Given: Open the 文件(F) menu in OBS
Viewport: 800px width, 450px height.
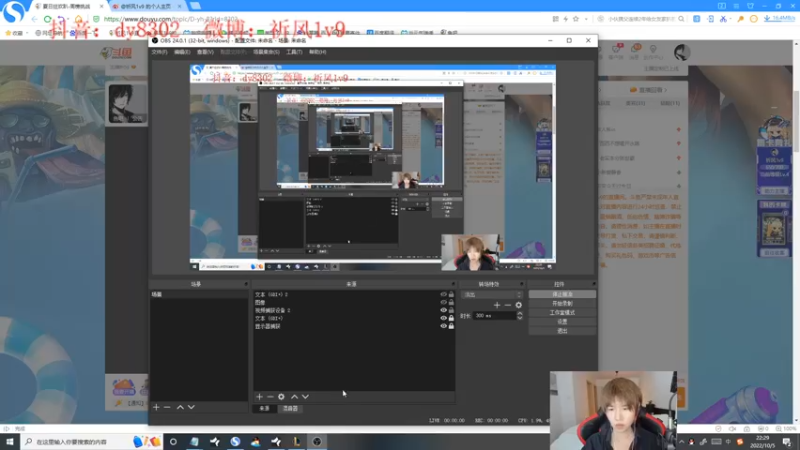Looking at the screenshot, I should tap(159, 52).
